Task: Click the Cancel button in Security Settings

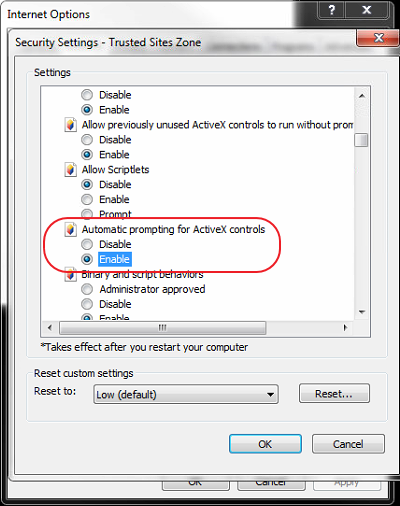Action: (348, 444)
